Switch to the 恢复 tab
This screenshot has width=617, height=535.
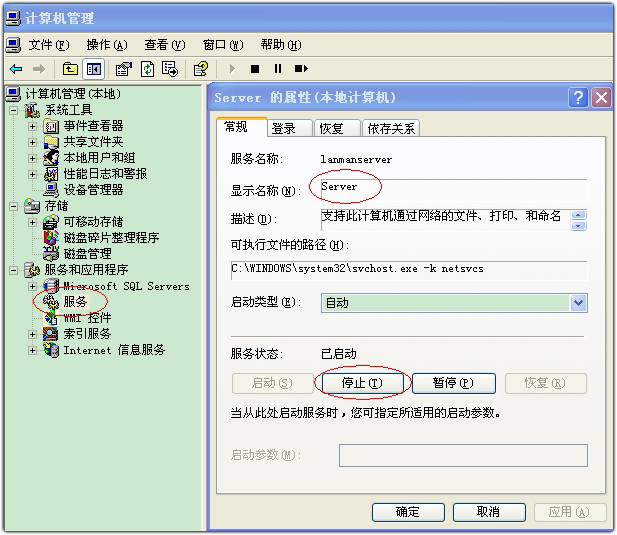point(337,128)
